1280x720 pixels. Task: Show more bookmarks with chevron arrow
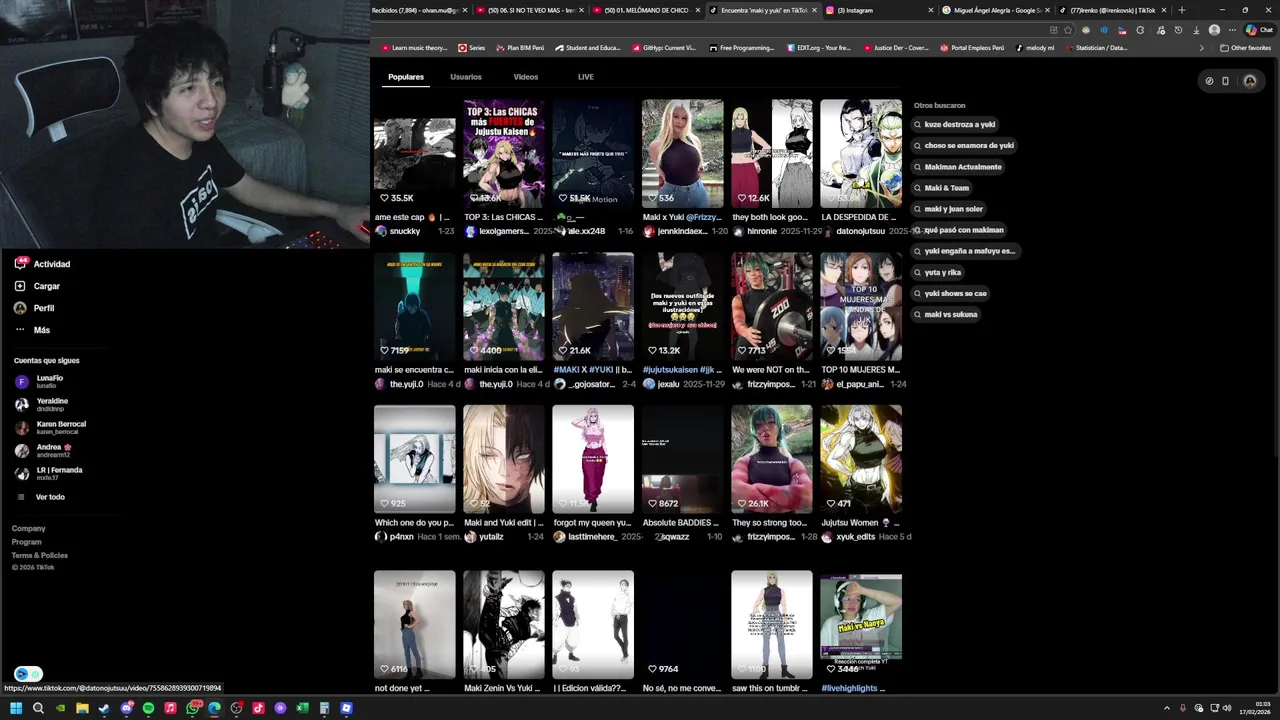1202,48
